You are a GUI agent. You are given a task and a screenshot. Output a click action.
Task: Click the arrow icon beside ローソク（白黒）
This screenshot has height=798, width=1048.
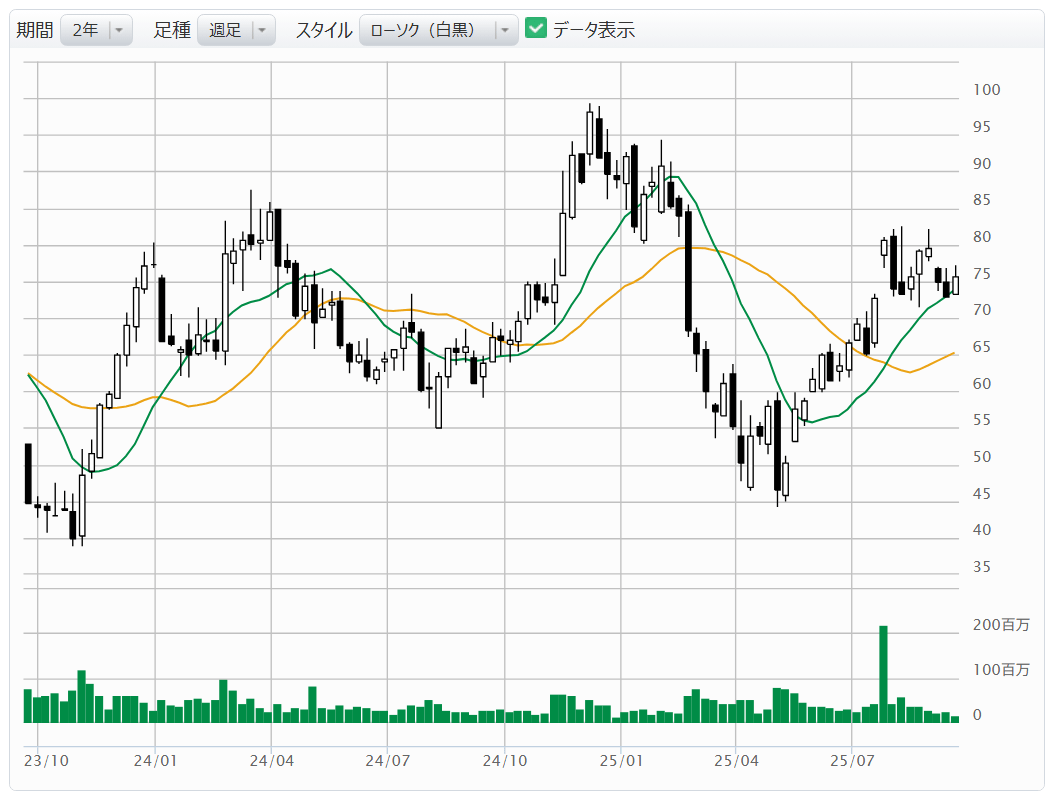(x=505, y=30)
